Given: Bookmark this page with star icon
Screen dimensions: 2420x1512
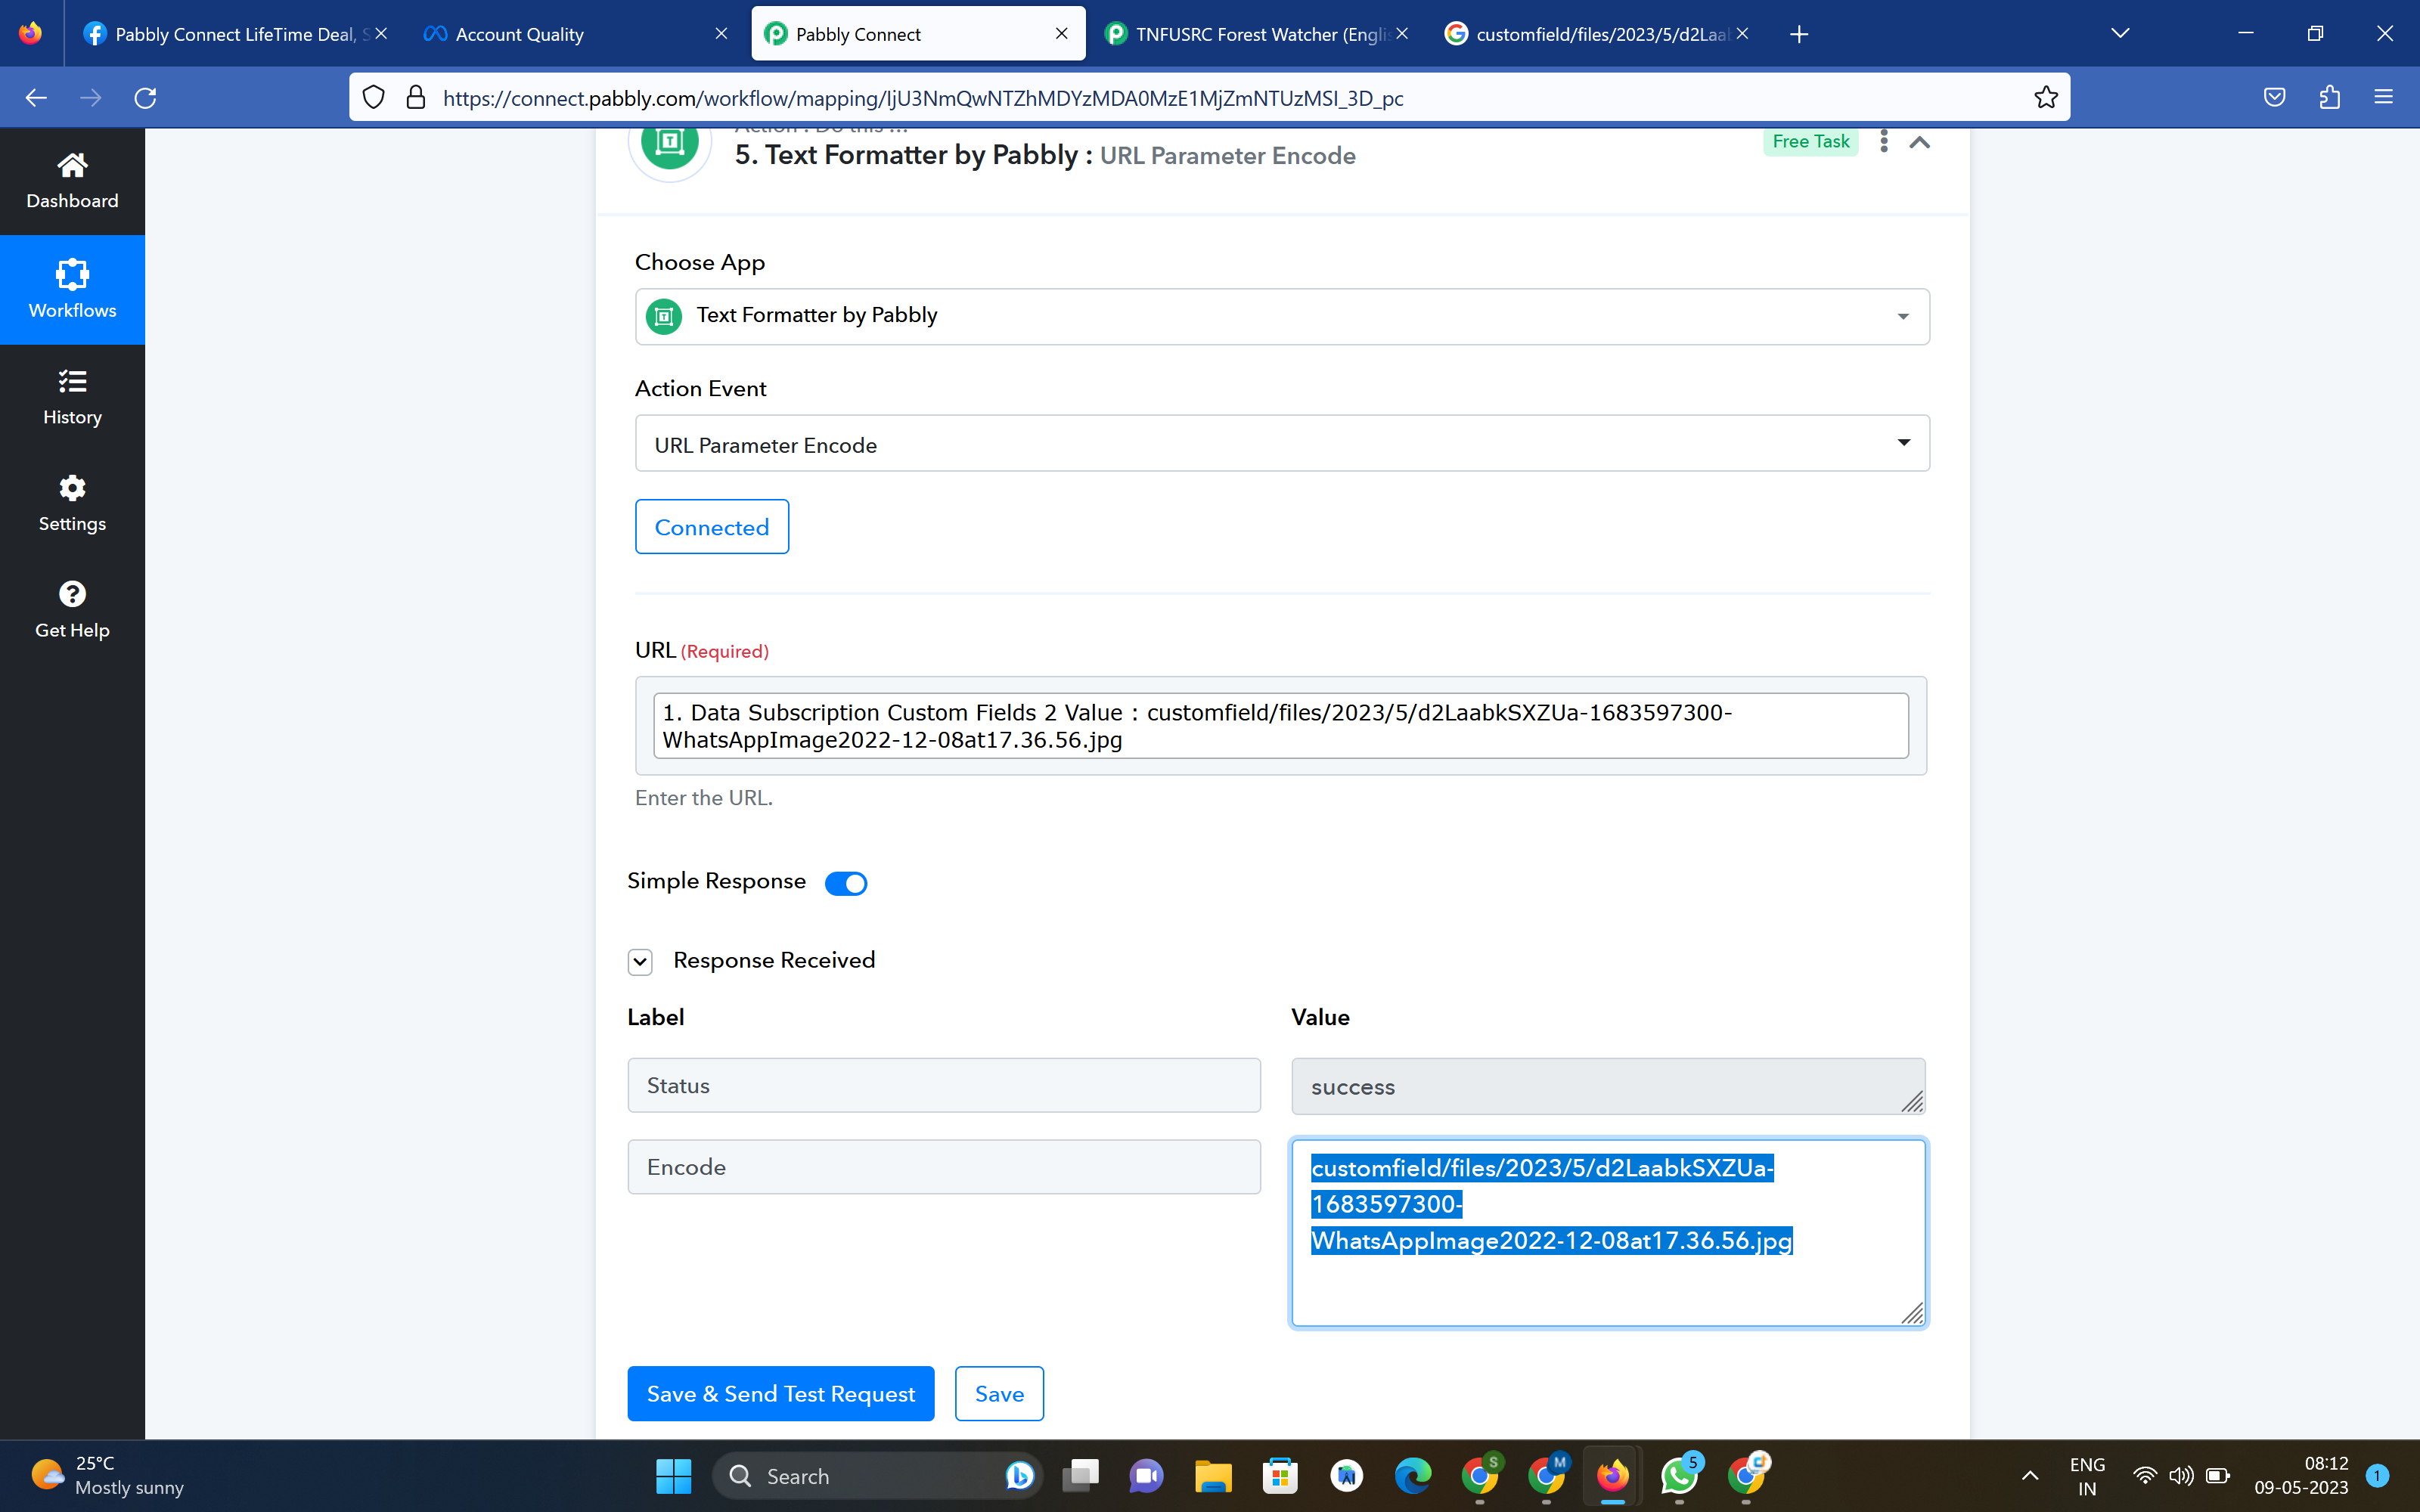Looking at the screenshot, I should click(x=2045, y=97).
